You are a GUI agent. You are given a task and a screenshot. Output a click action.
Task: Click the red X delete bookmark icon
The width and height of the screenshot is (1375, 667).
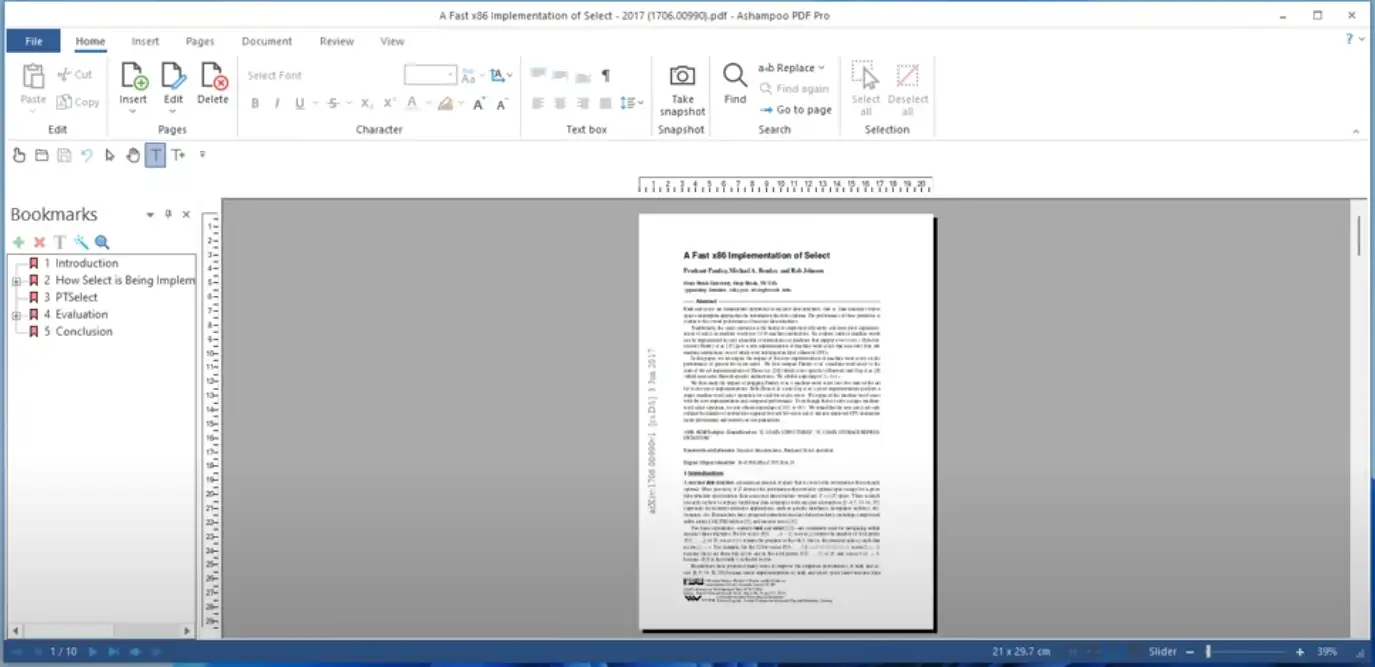tap(39, 242)
